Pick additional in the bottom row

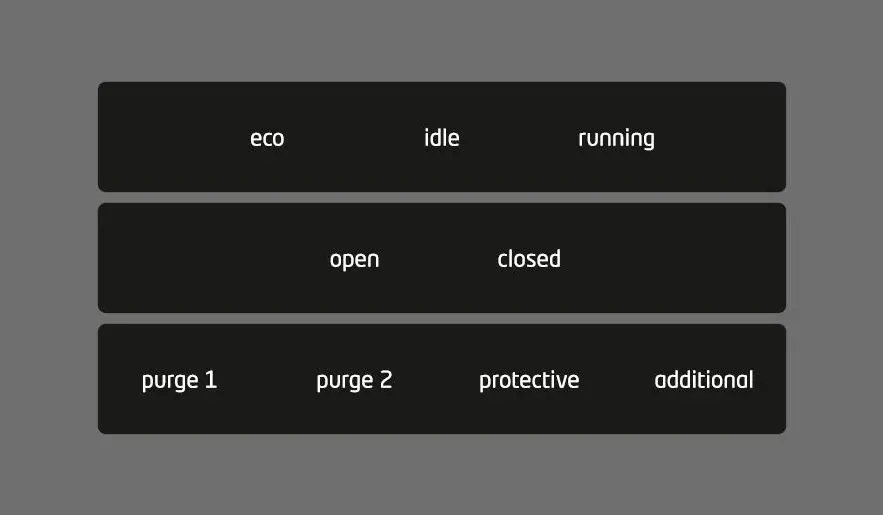pyautogui.click(x=704, y=380)
